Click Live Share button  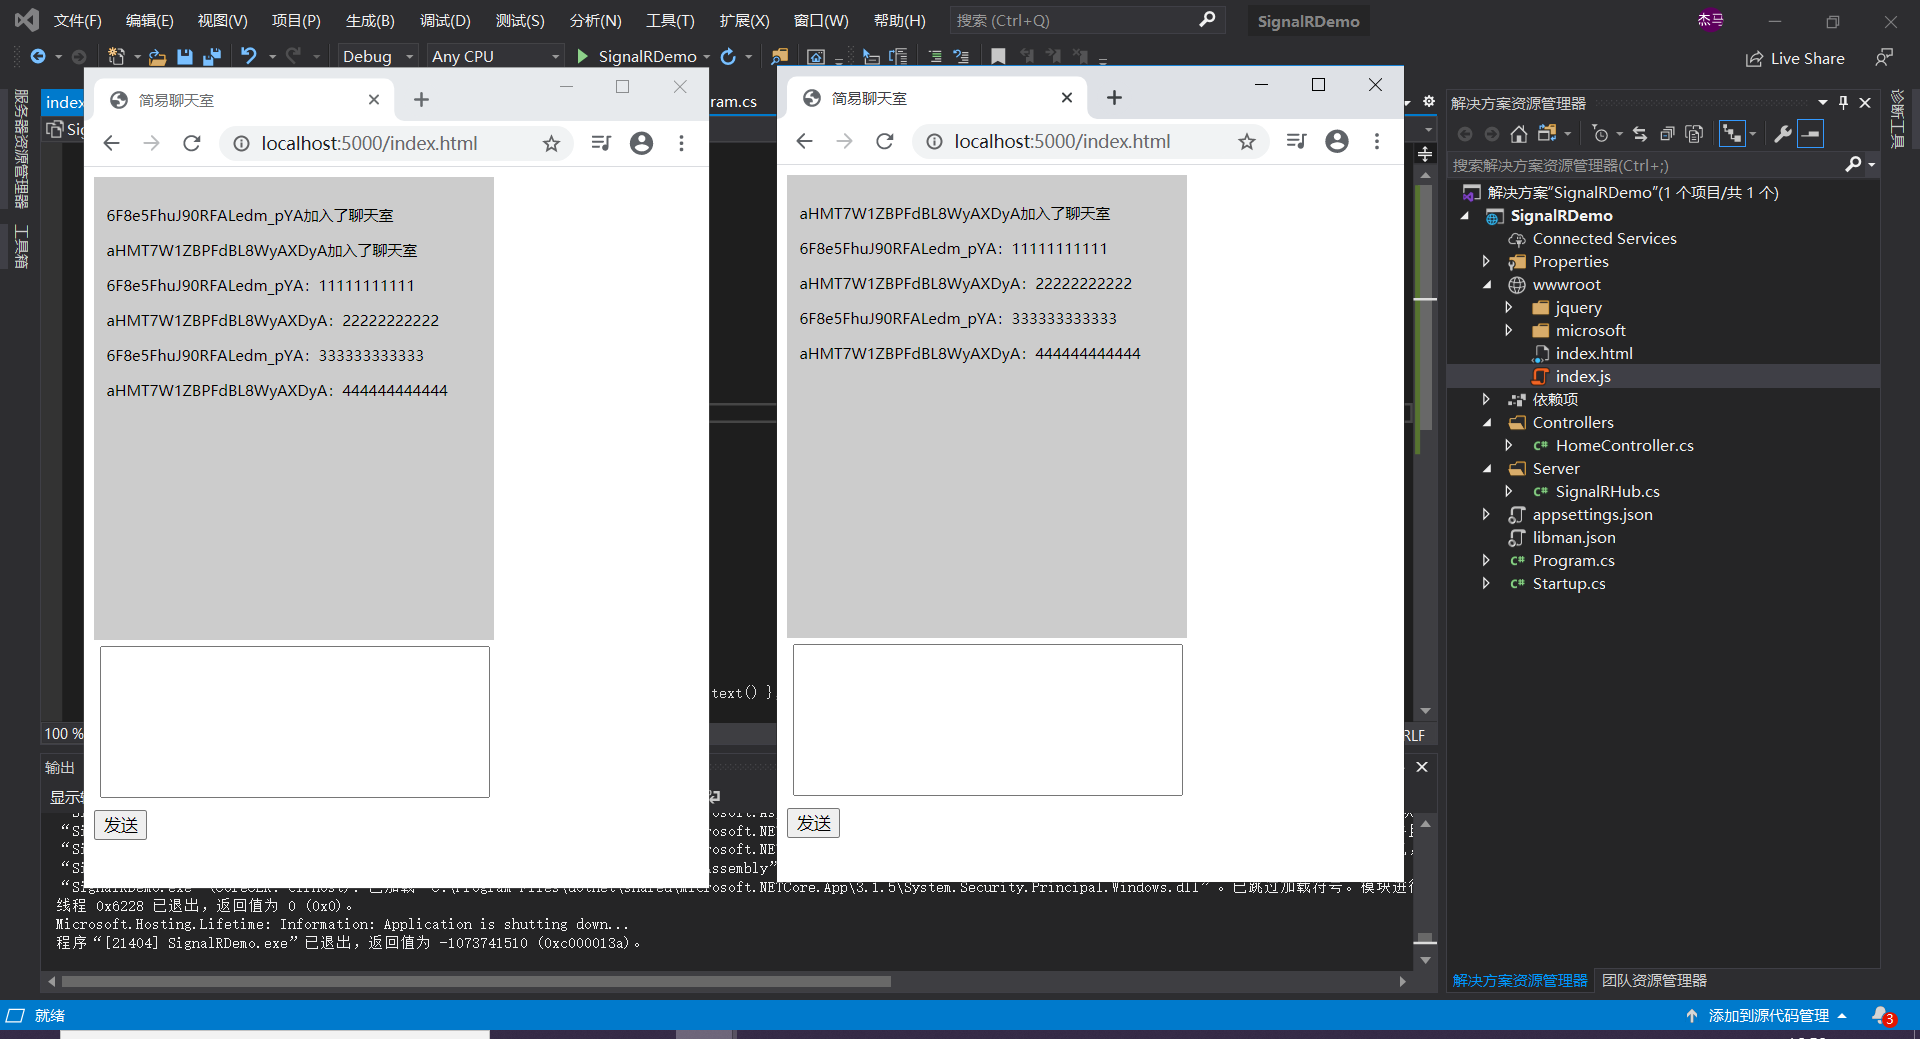(1796, 59)
